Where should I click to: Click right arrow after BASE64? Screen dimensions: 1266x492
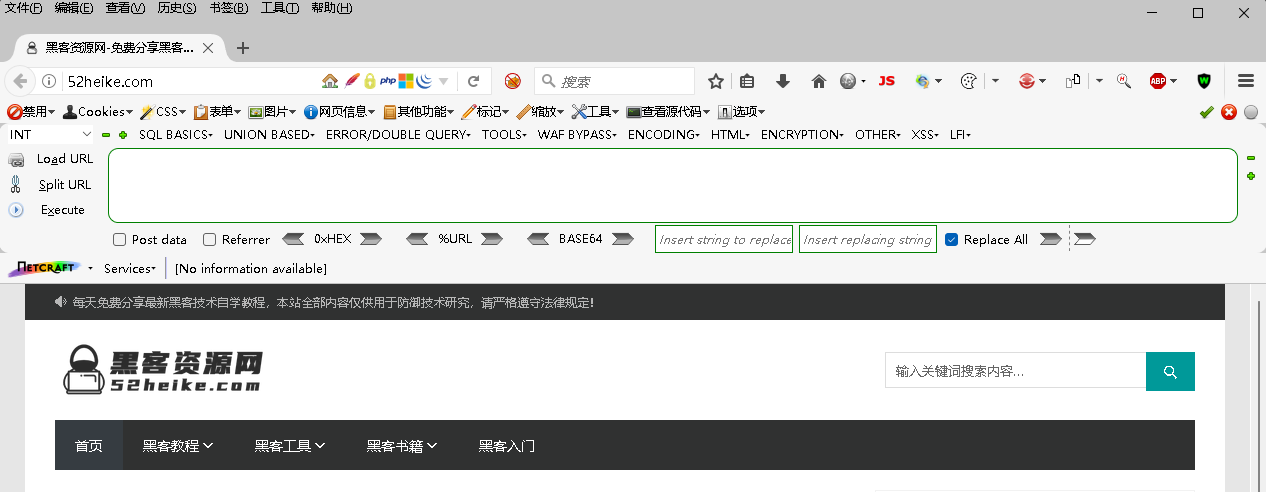(x=623, y=239)
